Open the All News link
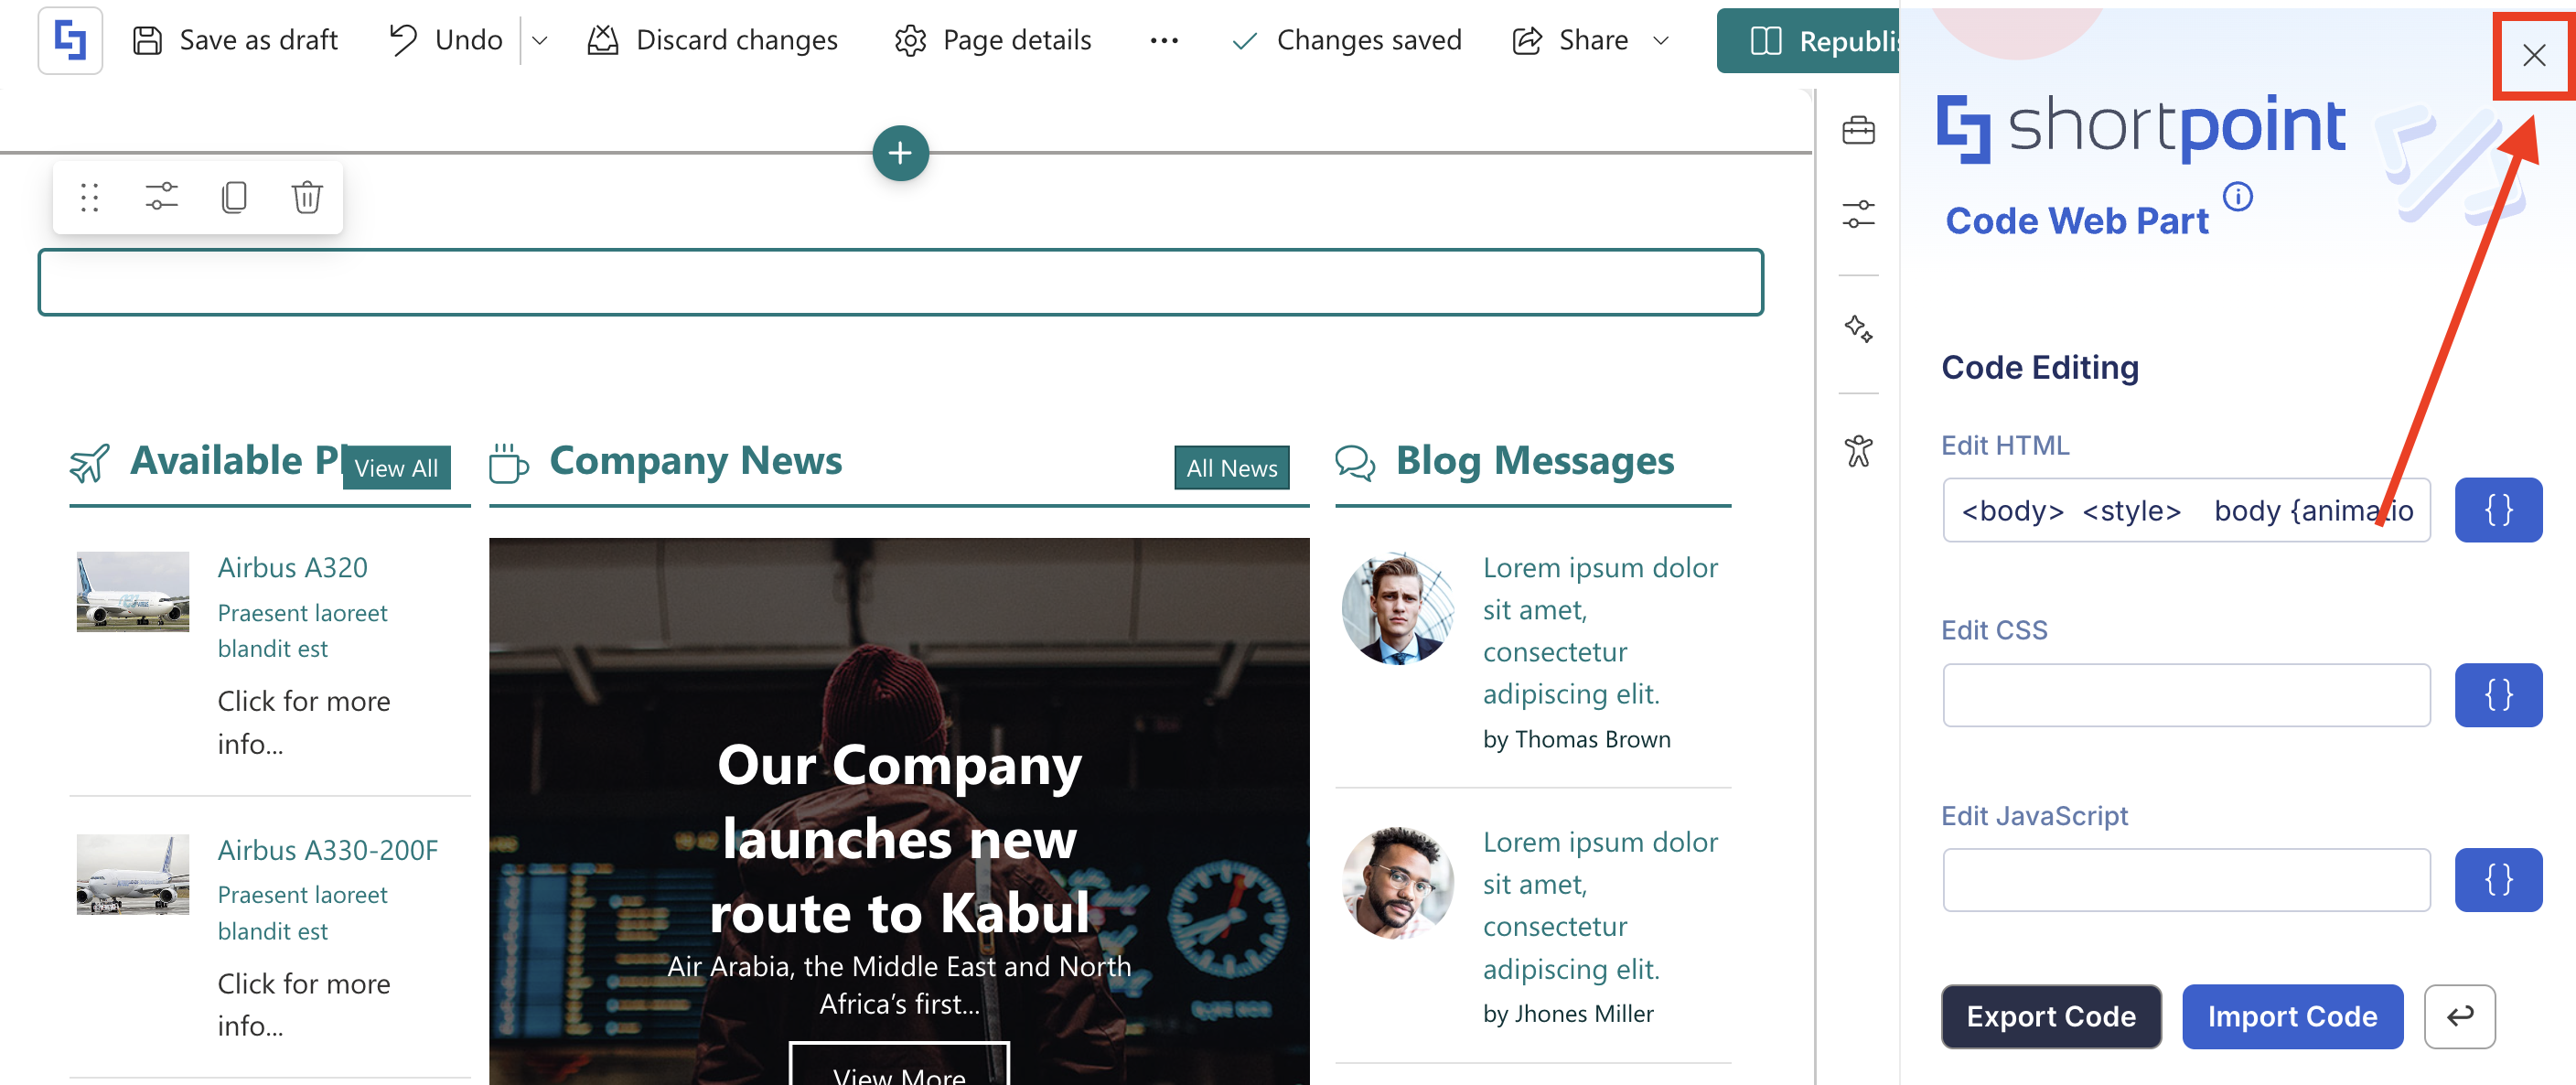The height and width of the screenshot is (1085, 2576). point(1231,468)
